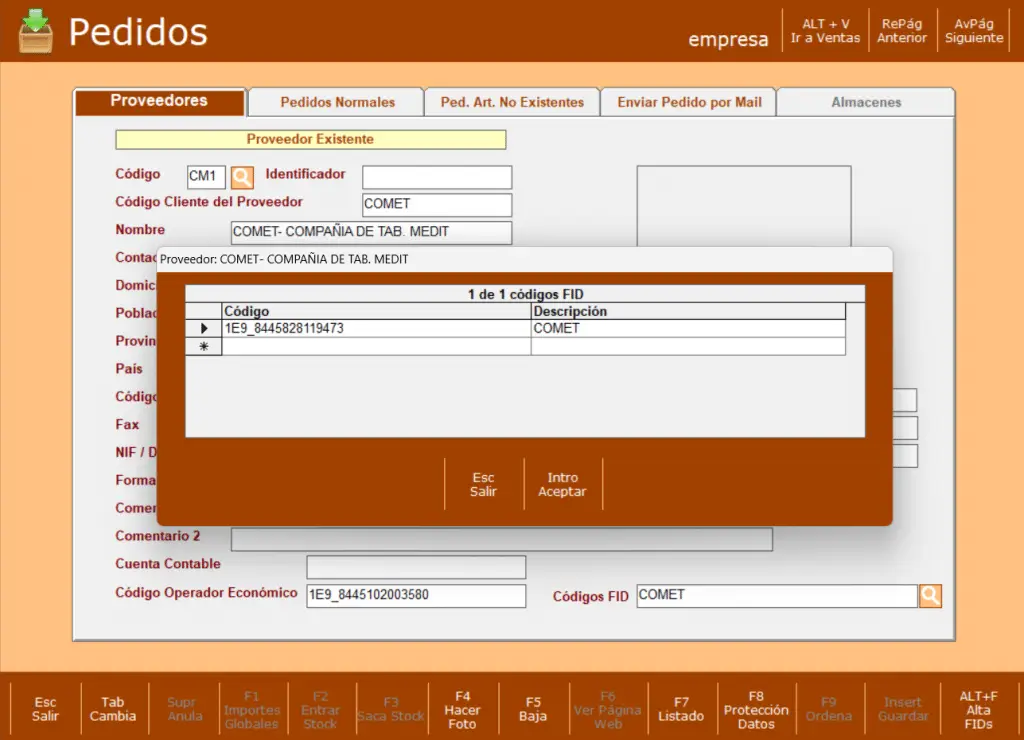This screenshot has width=1024, height=740.
Task: Open Códigos FID search magnifier icon
Action: (x=930, y=596)
